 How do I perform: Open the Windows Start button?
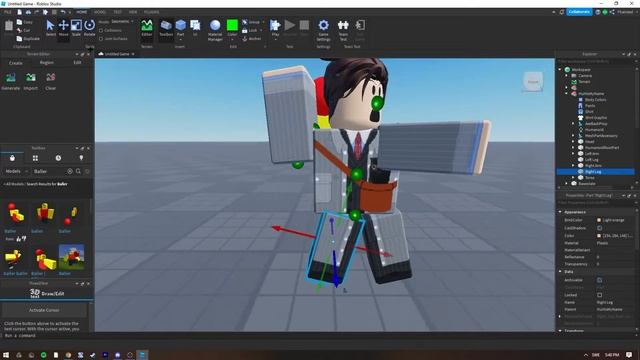[x=6, y=355]
